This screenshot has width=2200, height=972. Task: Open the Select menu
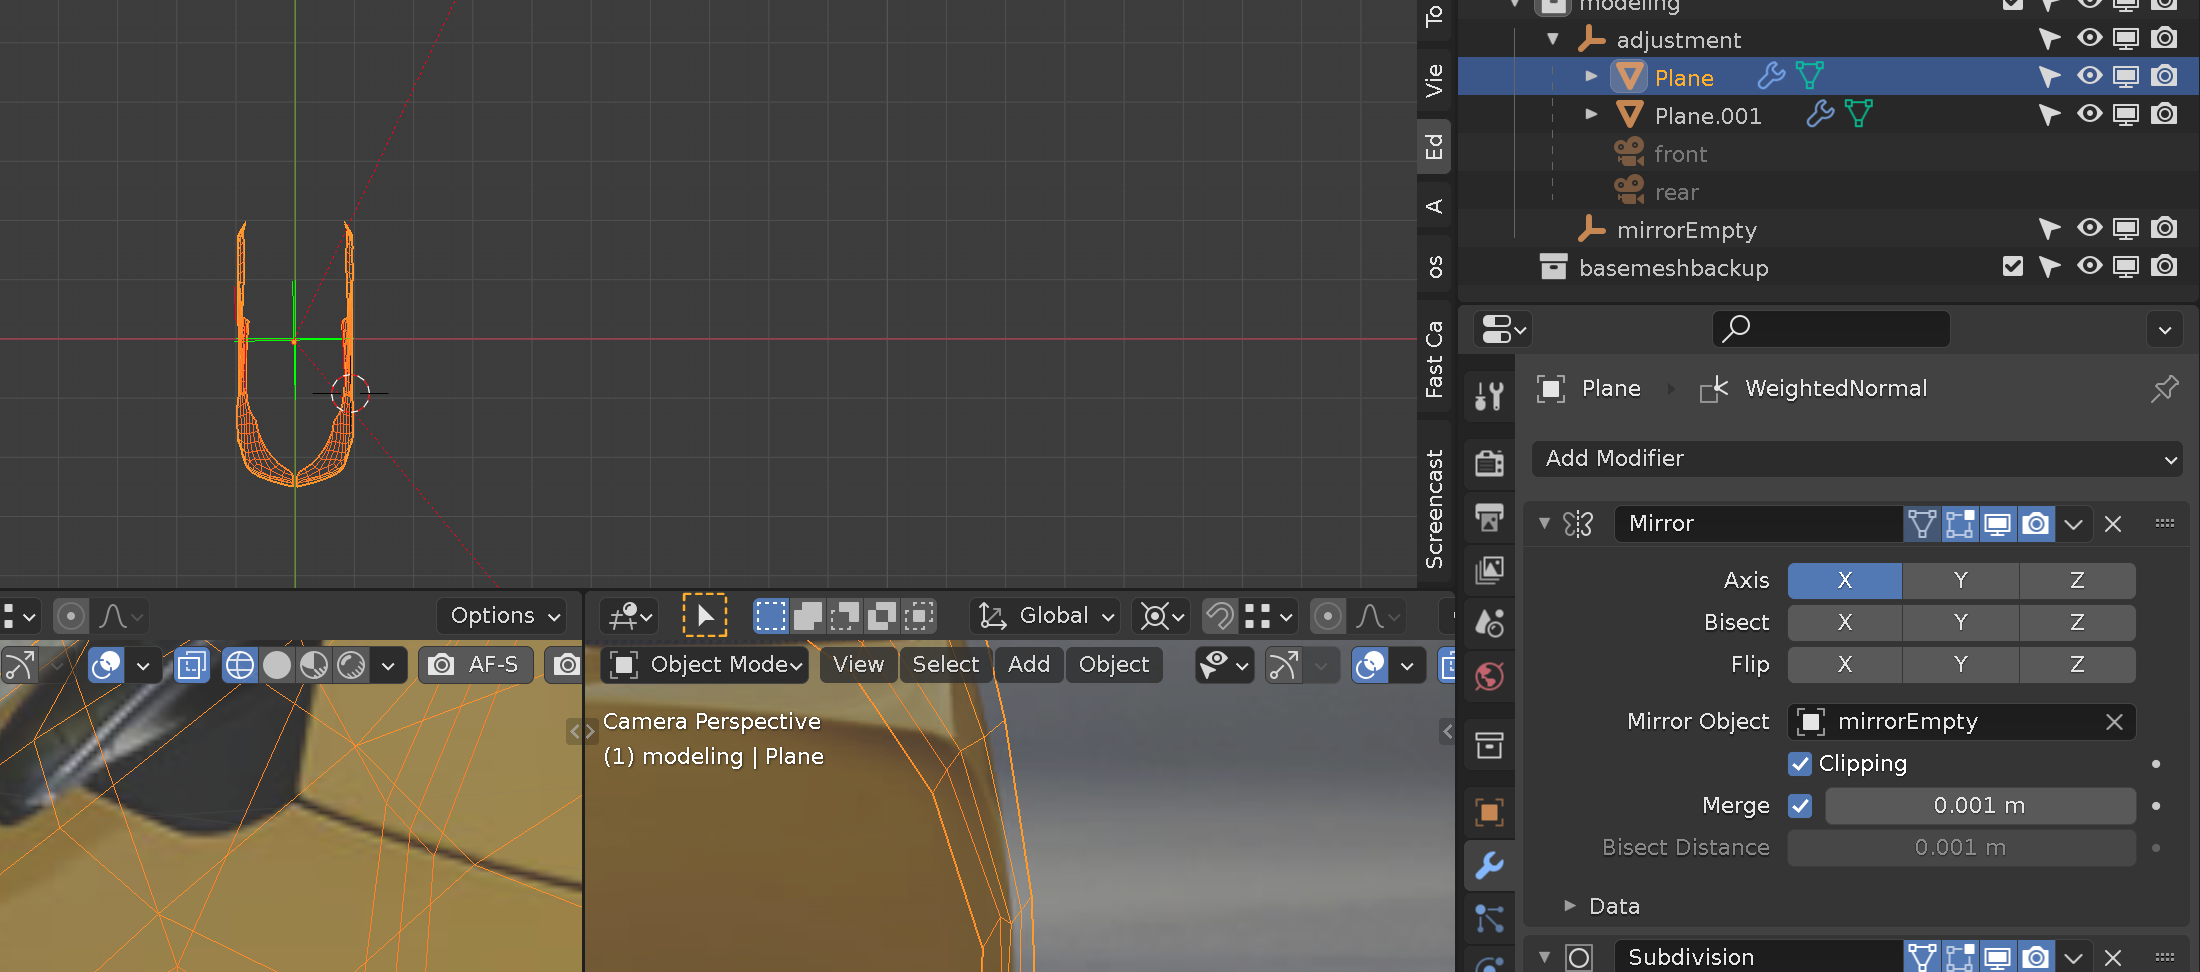[x=946, y=665]
